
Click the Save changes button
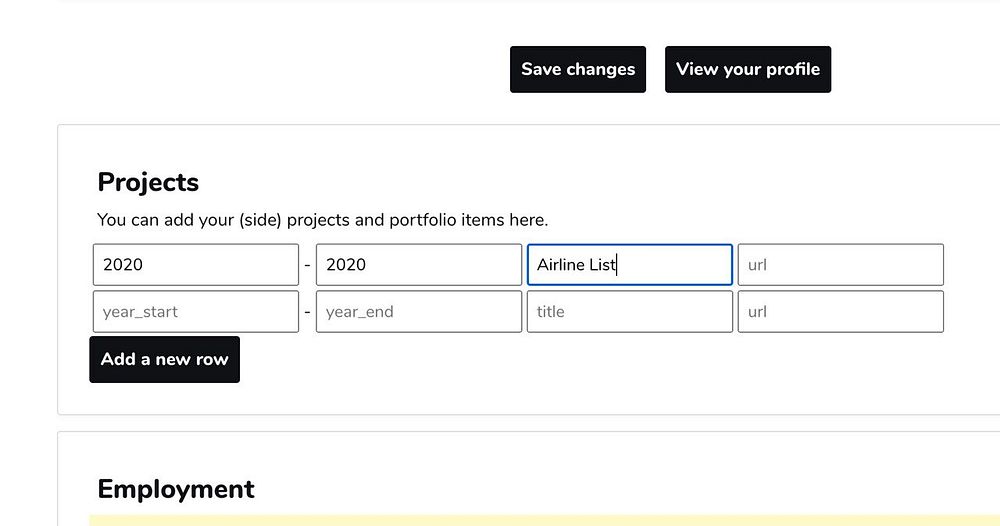[x=578, y=69]
